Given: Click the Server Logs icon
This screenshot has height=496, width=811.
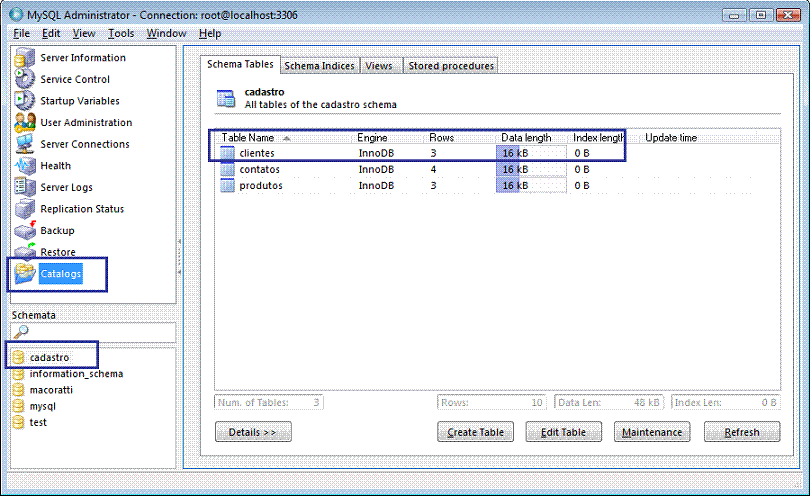Looking at the screenshot, I should [x=24, y=187].
